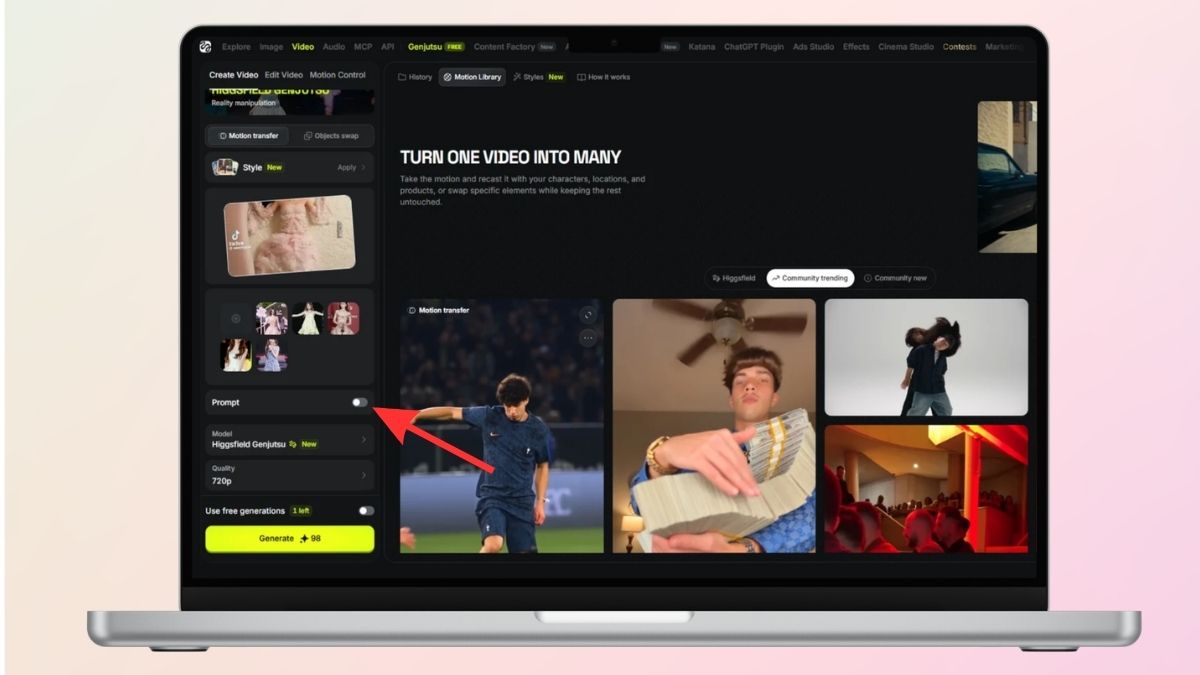Open Image in the top navigation
The image size is (1200, 675).
click(271, 47)
